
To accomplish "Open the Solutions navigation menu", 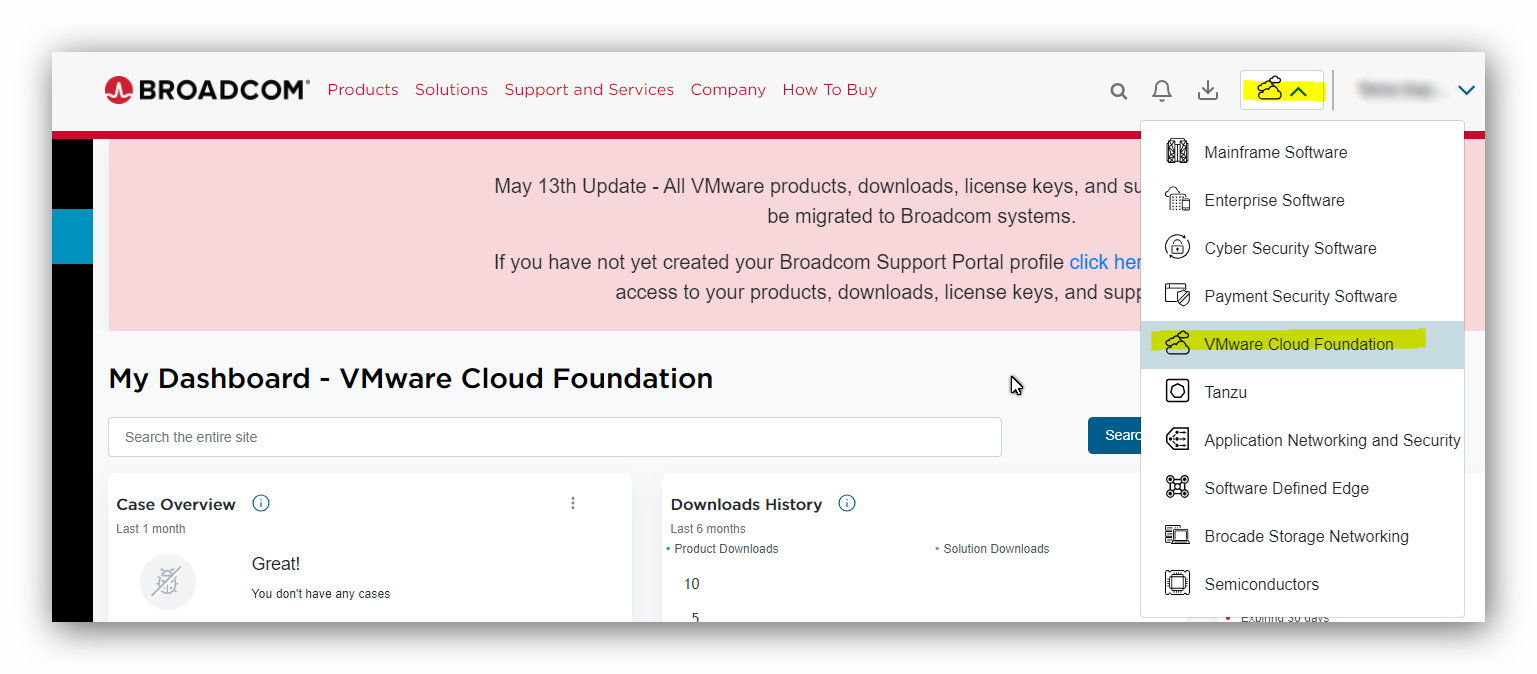I will (451, 90).
